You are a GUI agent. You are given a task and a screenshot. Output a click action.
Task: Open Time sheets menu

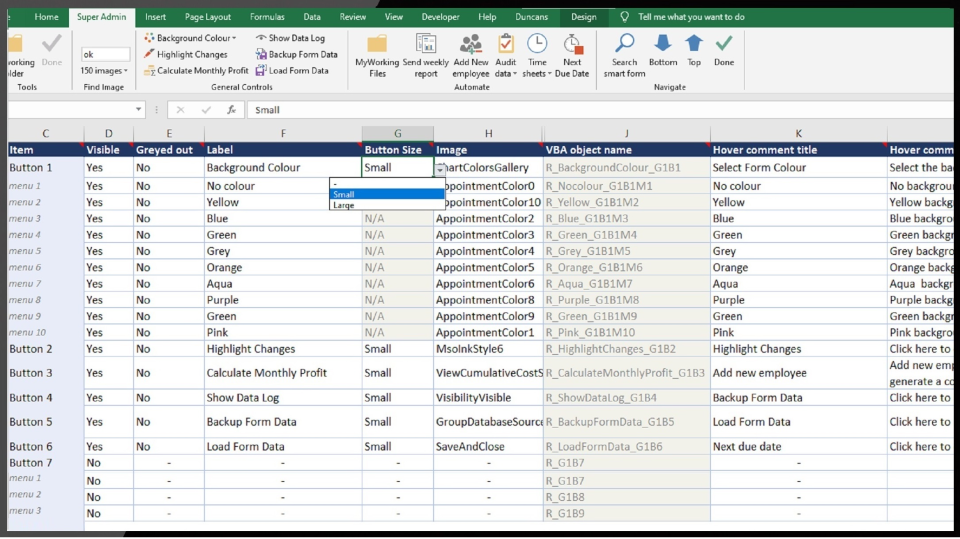click(x=537, y=56)
